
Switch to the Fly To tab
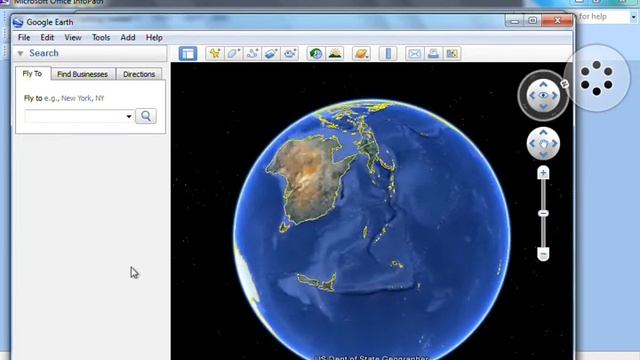(32, 74)
